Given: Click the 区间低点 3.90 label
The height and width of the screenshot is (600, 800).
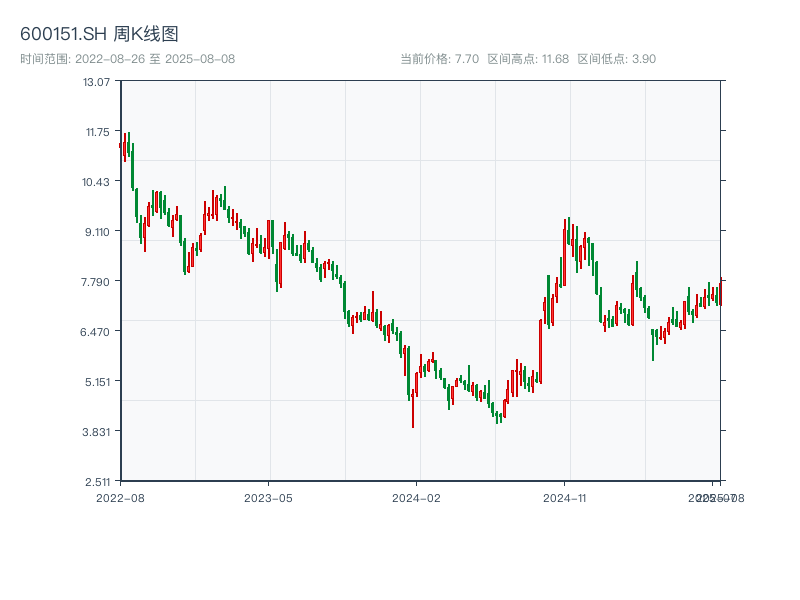Looking at the screenshot, I should (x=616, y=59).
